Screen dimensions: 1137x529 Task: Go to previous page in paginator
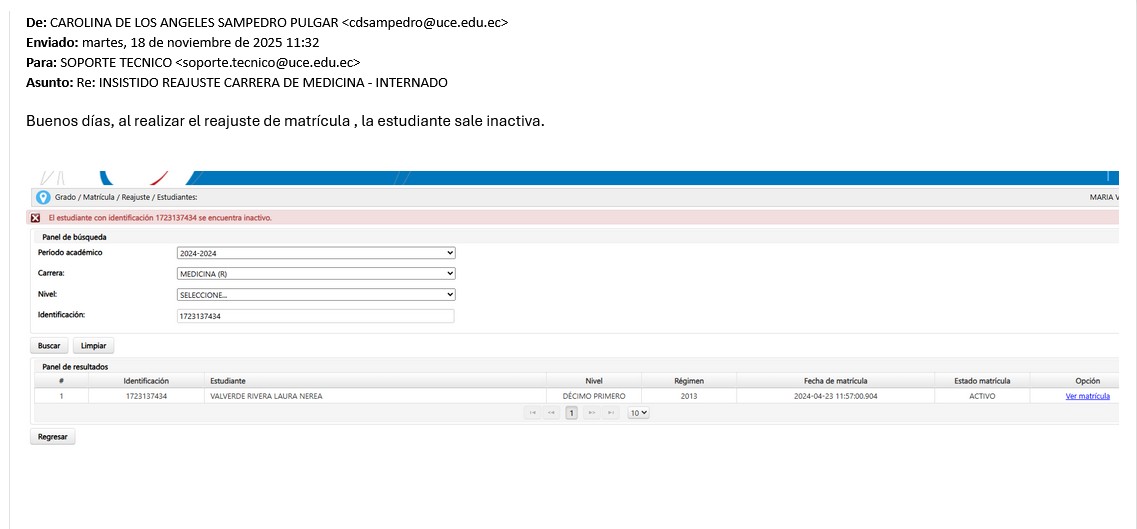[x=552, y=412]
